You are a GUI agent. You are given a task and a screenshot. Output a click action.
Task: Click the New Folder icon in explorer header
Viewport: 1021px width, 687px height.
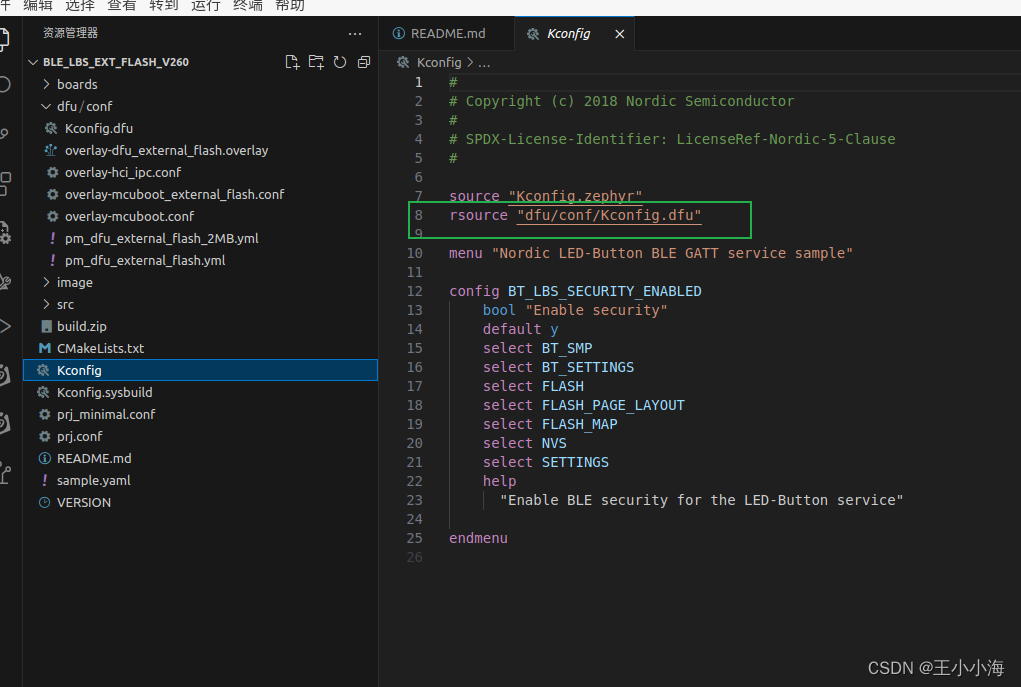tap(316, 62)
